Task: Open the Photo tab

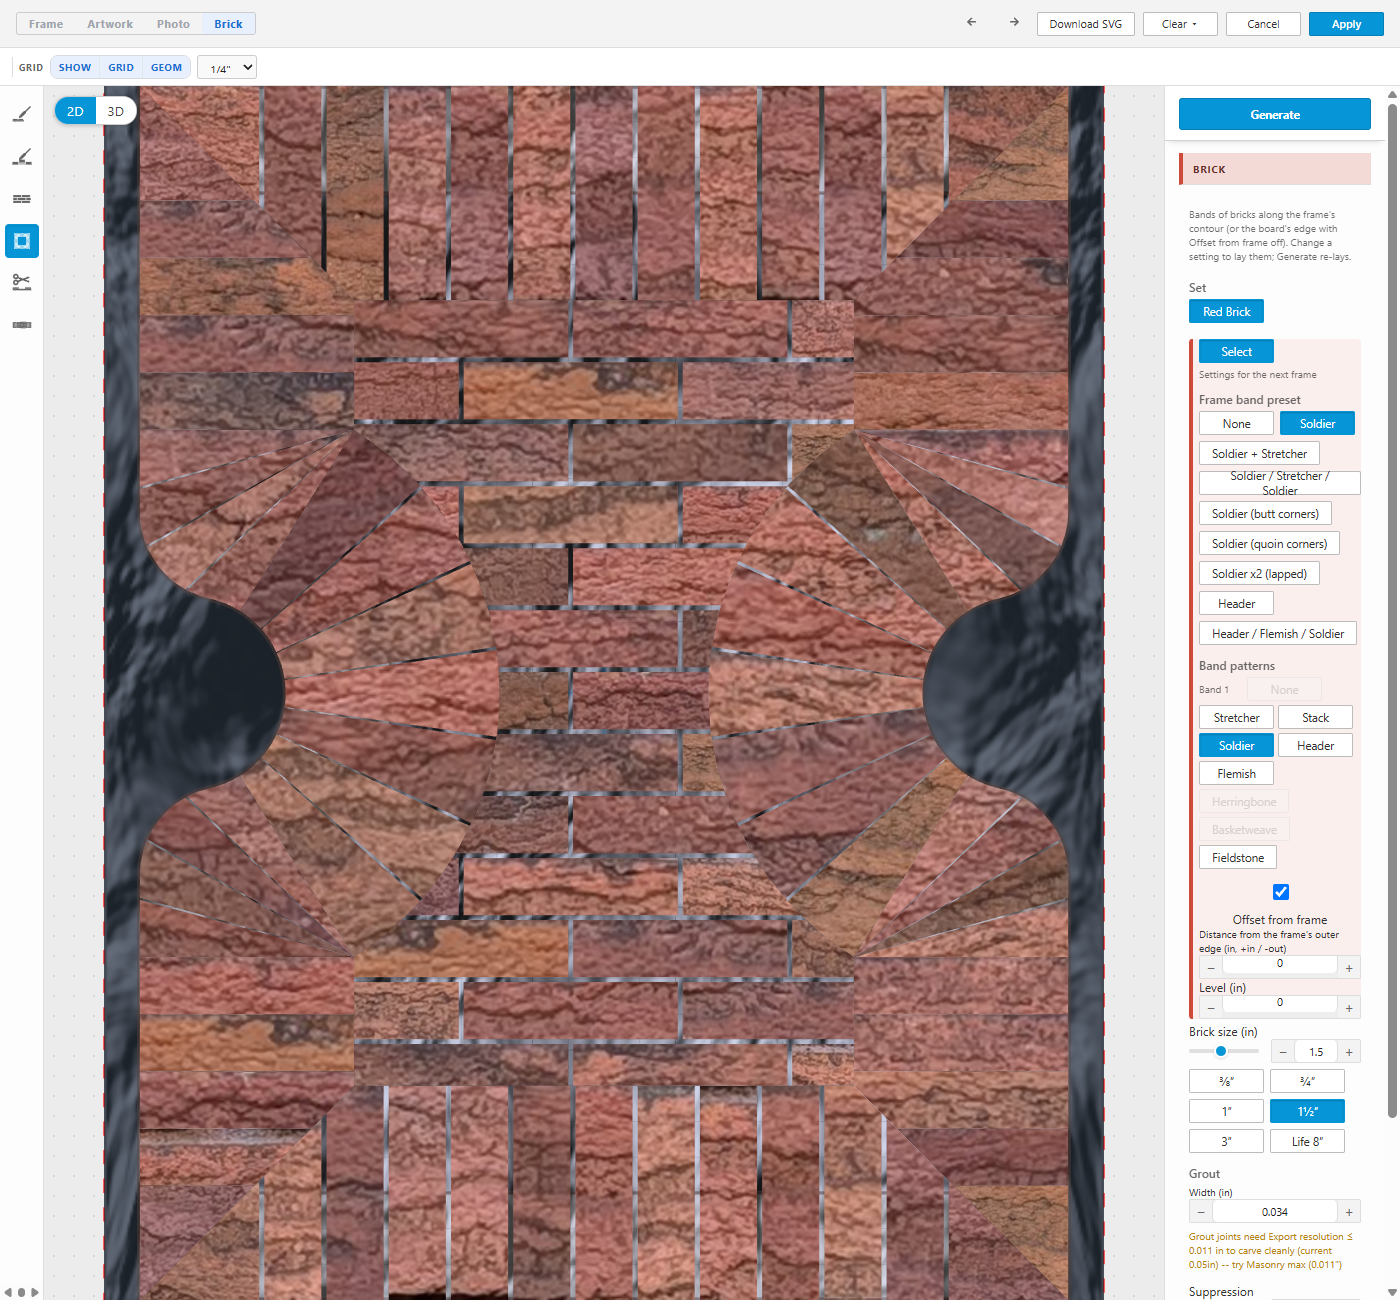Action: 173,24
